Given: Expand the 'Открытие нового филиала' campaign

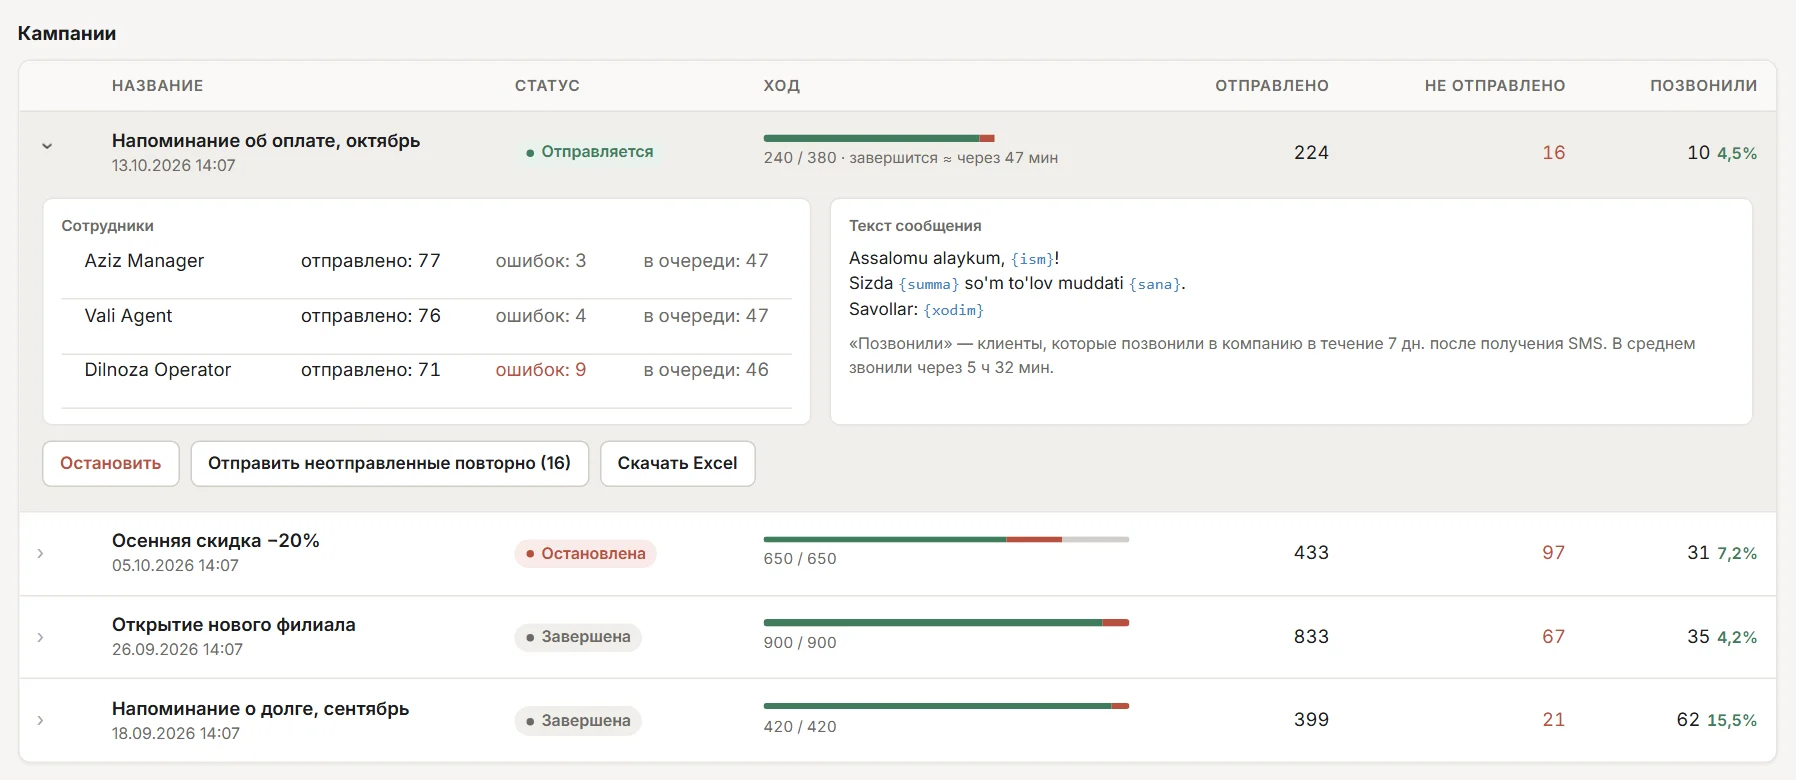Looking at the screenshot, I should [x=40, y=637].
